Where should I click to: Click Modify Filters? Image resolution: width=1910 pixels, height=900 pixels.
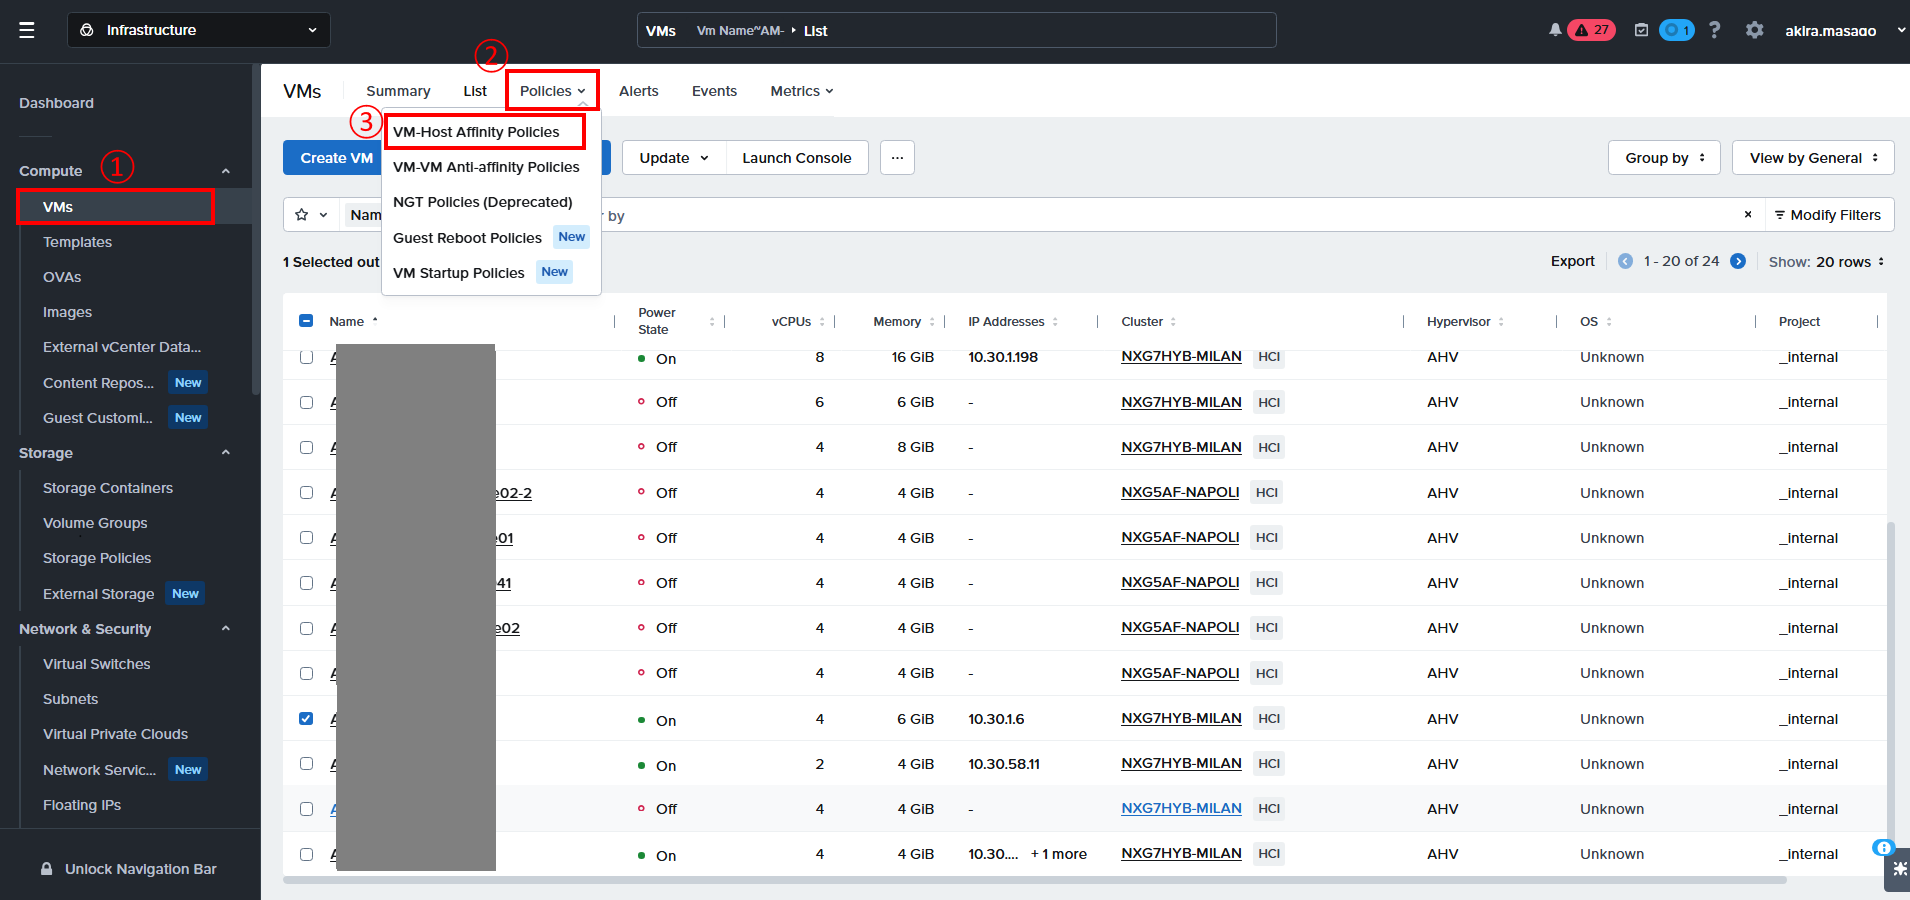pos(1828,215)
